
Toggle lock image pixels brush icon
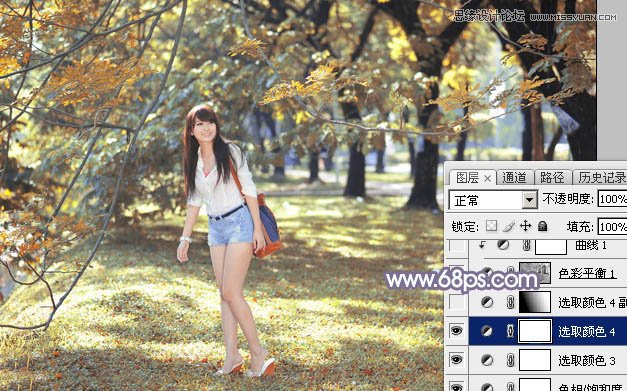coord(509,226)
